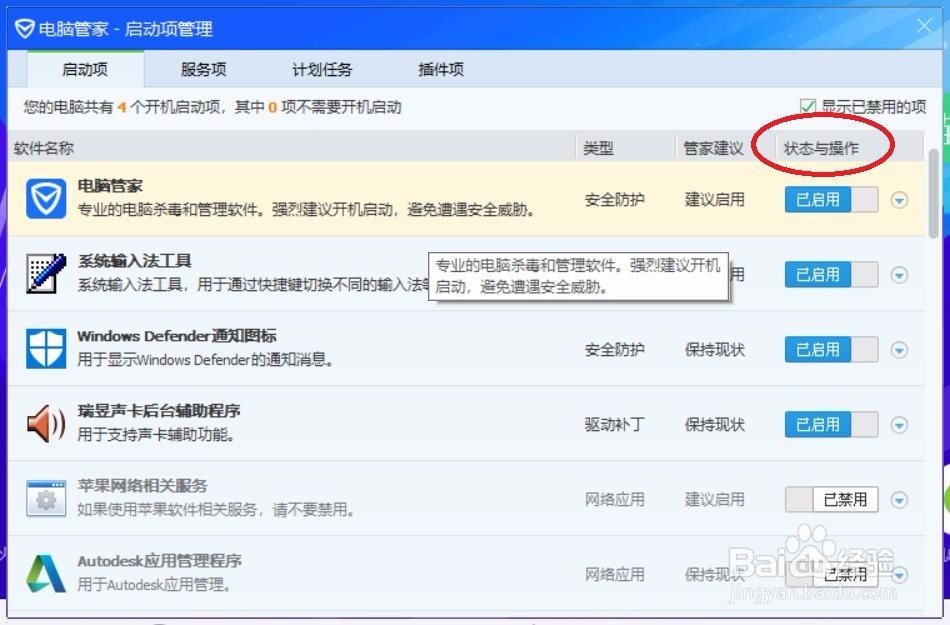Viewport: 950px width, 625px height.
Task: Toggle 系统输入法工具 startup switch off
Action: (831, 275)
